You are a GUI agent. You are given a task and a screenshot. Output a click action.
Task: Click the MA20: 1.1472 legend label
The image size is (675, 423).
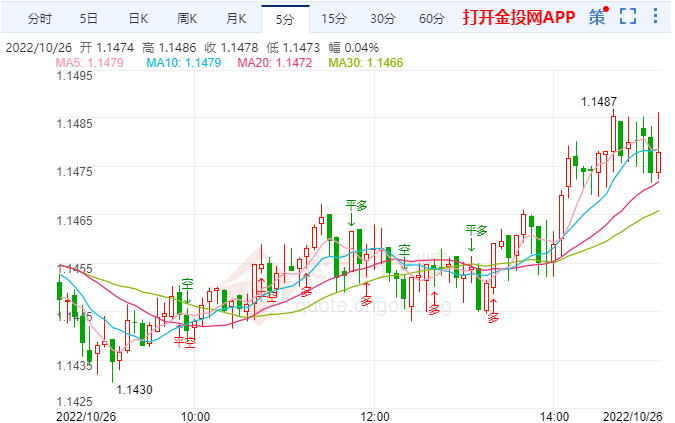275,63
